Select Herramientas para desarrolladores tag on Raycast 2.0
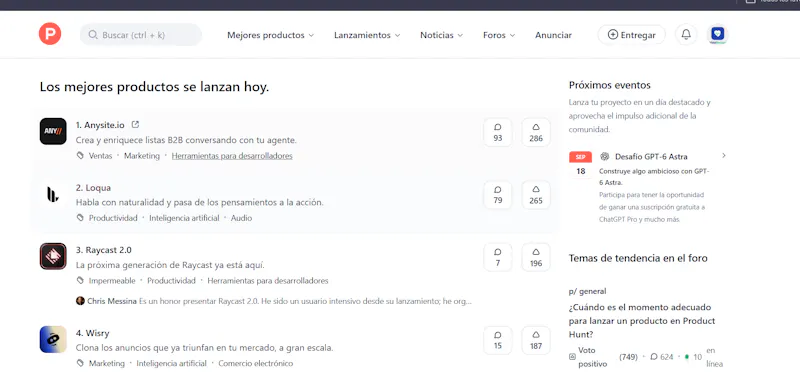Image resolution: width=800 pixels, height=388 pixels. [x=268, y=281]
